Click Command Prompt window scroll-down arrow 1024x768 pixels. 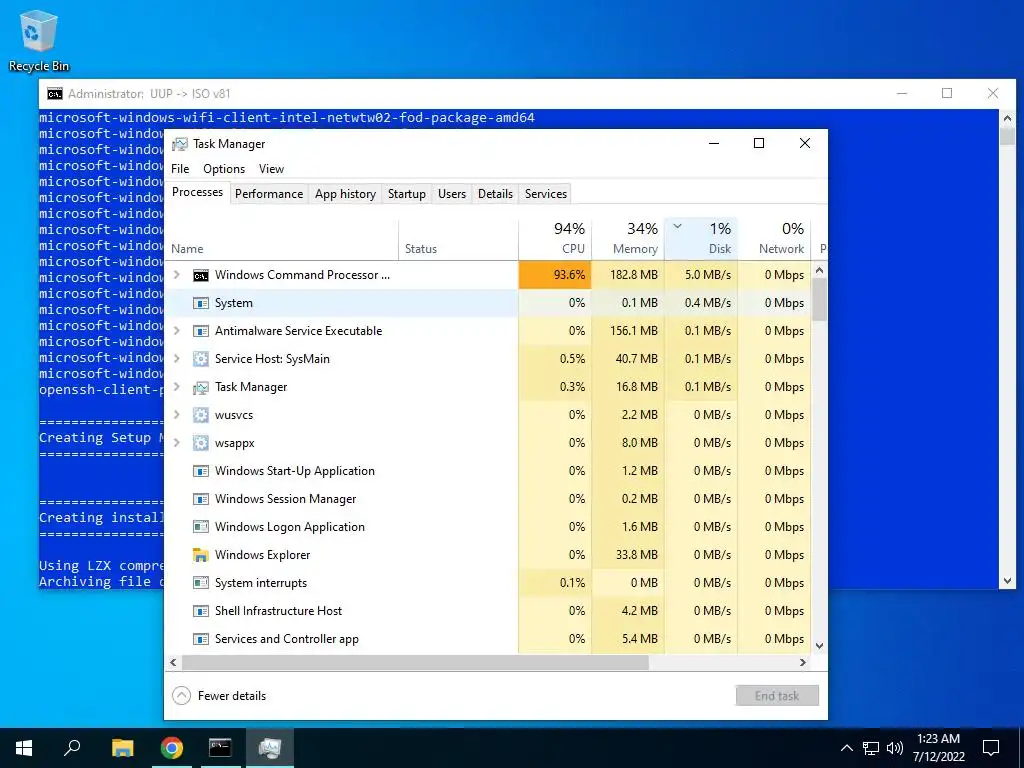(x=1006, y=581)
